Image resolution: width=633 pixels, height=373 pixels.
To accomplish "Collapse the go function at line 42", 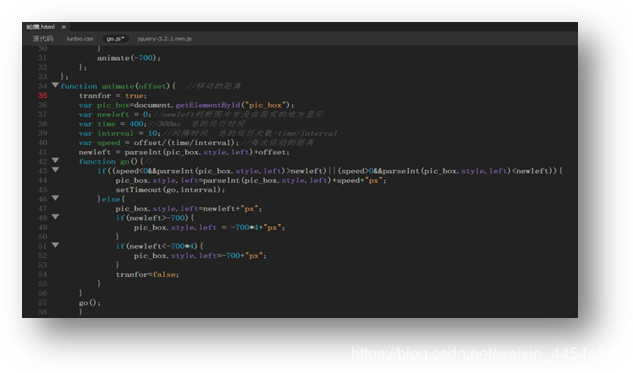I will pos(55,161).
